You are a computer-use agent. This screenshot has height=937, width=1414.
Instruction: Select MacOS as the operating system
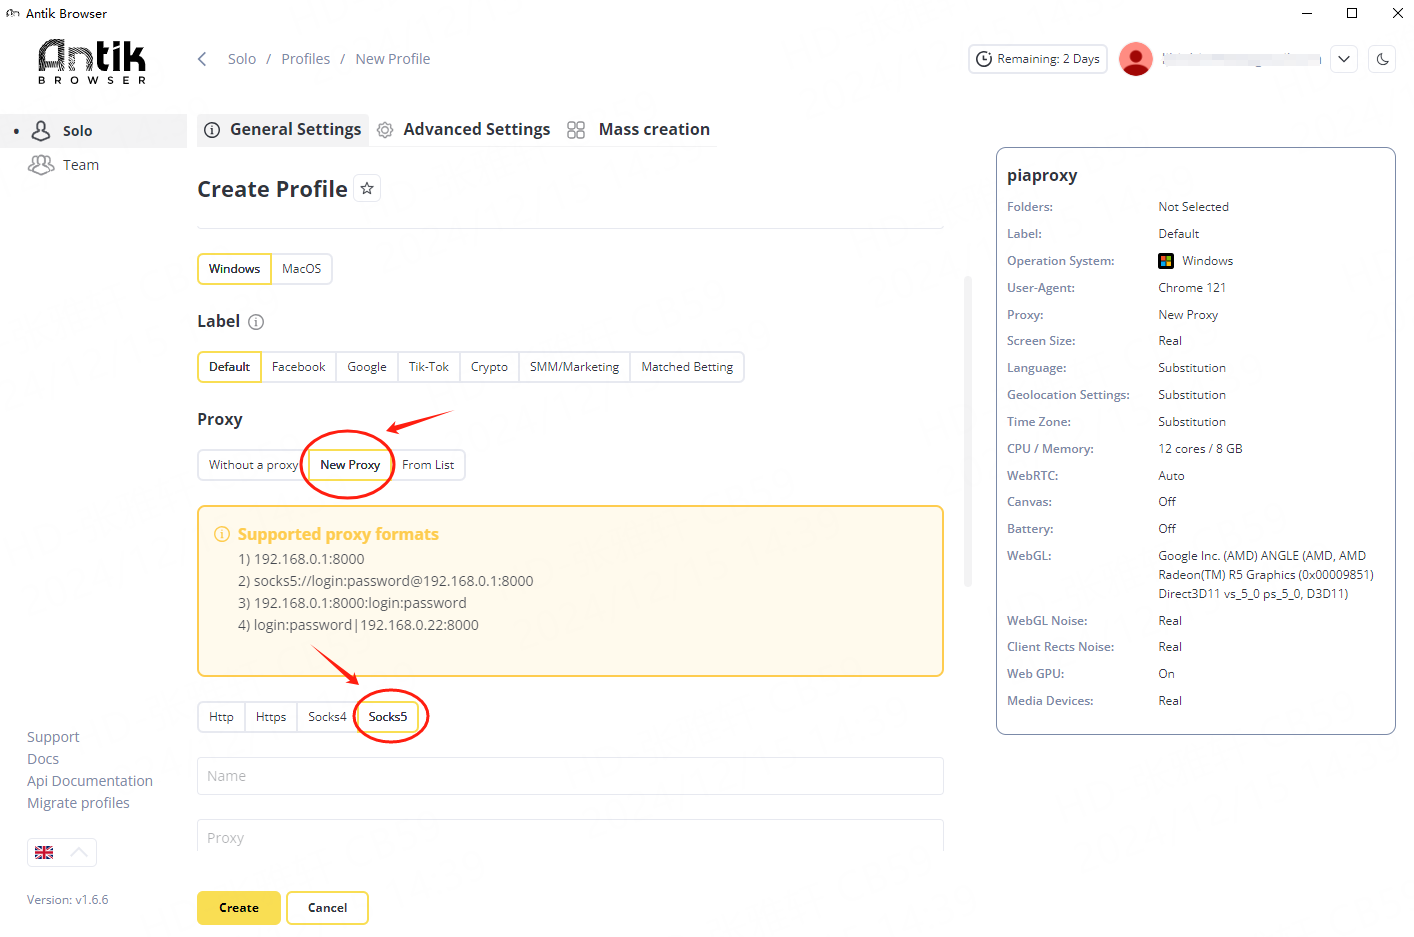(x=301, y=269)
